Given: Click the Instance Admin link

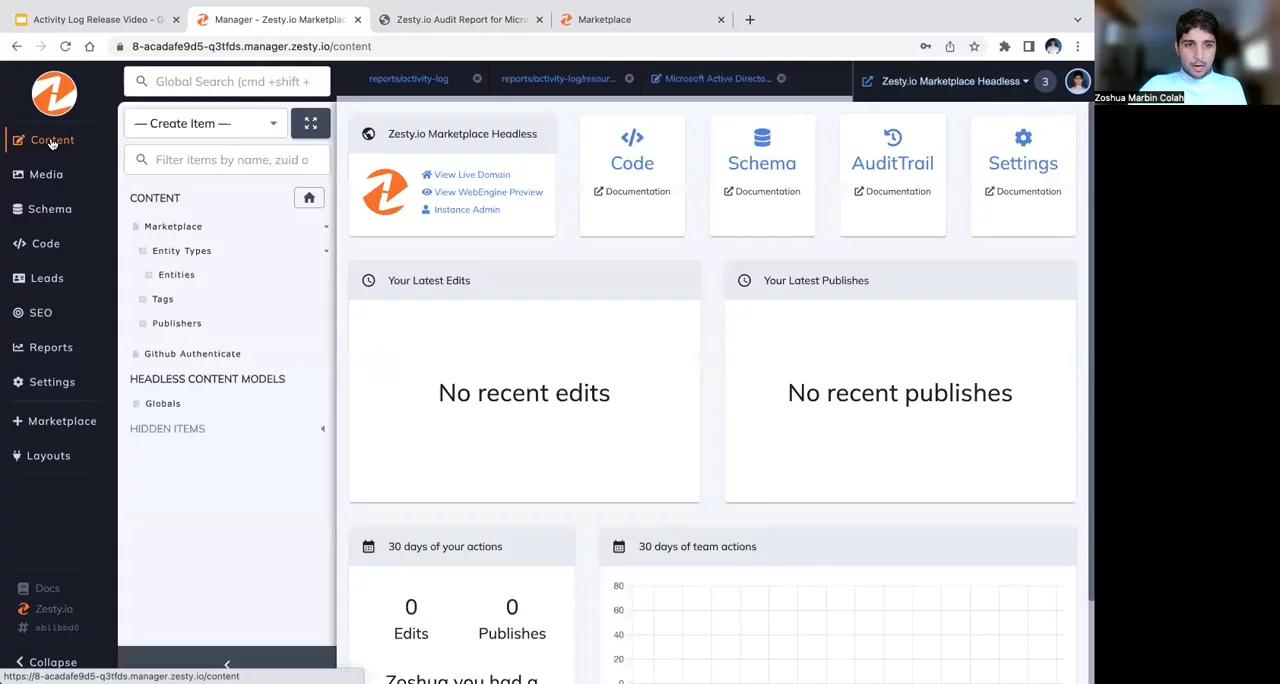Looking at the screenshot, I should point(466,210).
